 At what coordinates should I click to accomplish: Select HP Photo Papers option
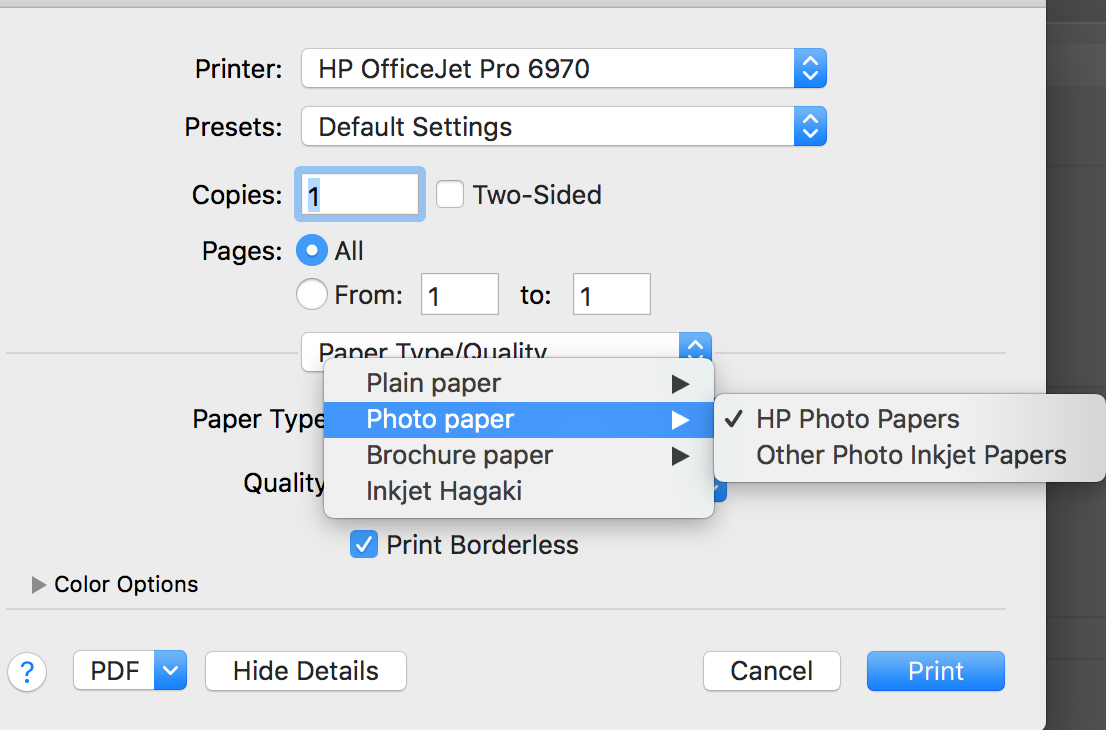click(x=857, y=420)
